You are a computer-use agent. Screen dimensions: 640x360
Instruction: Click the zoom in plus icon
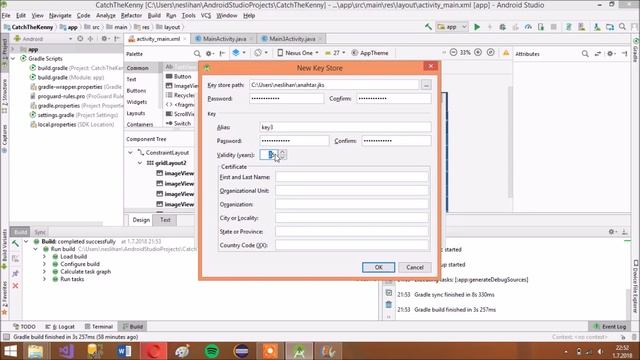tap(478, 53)
